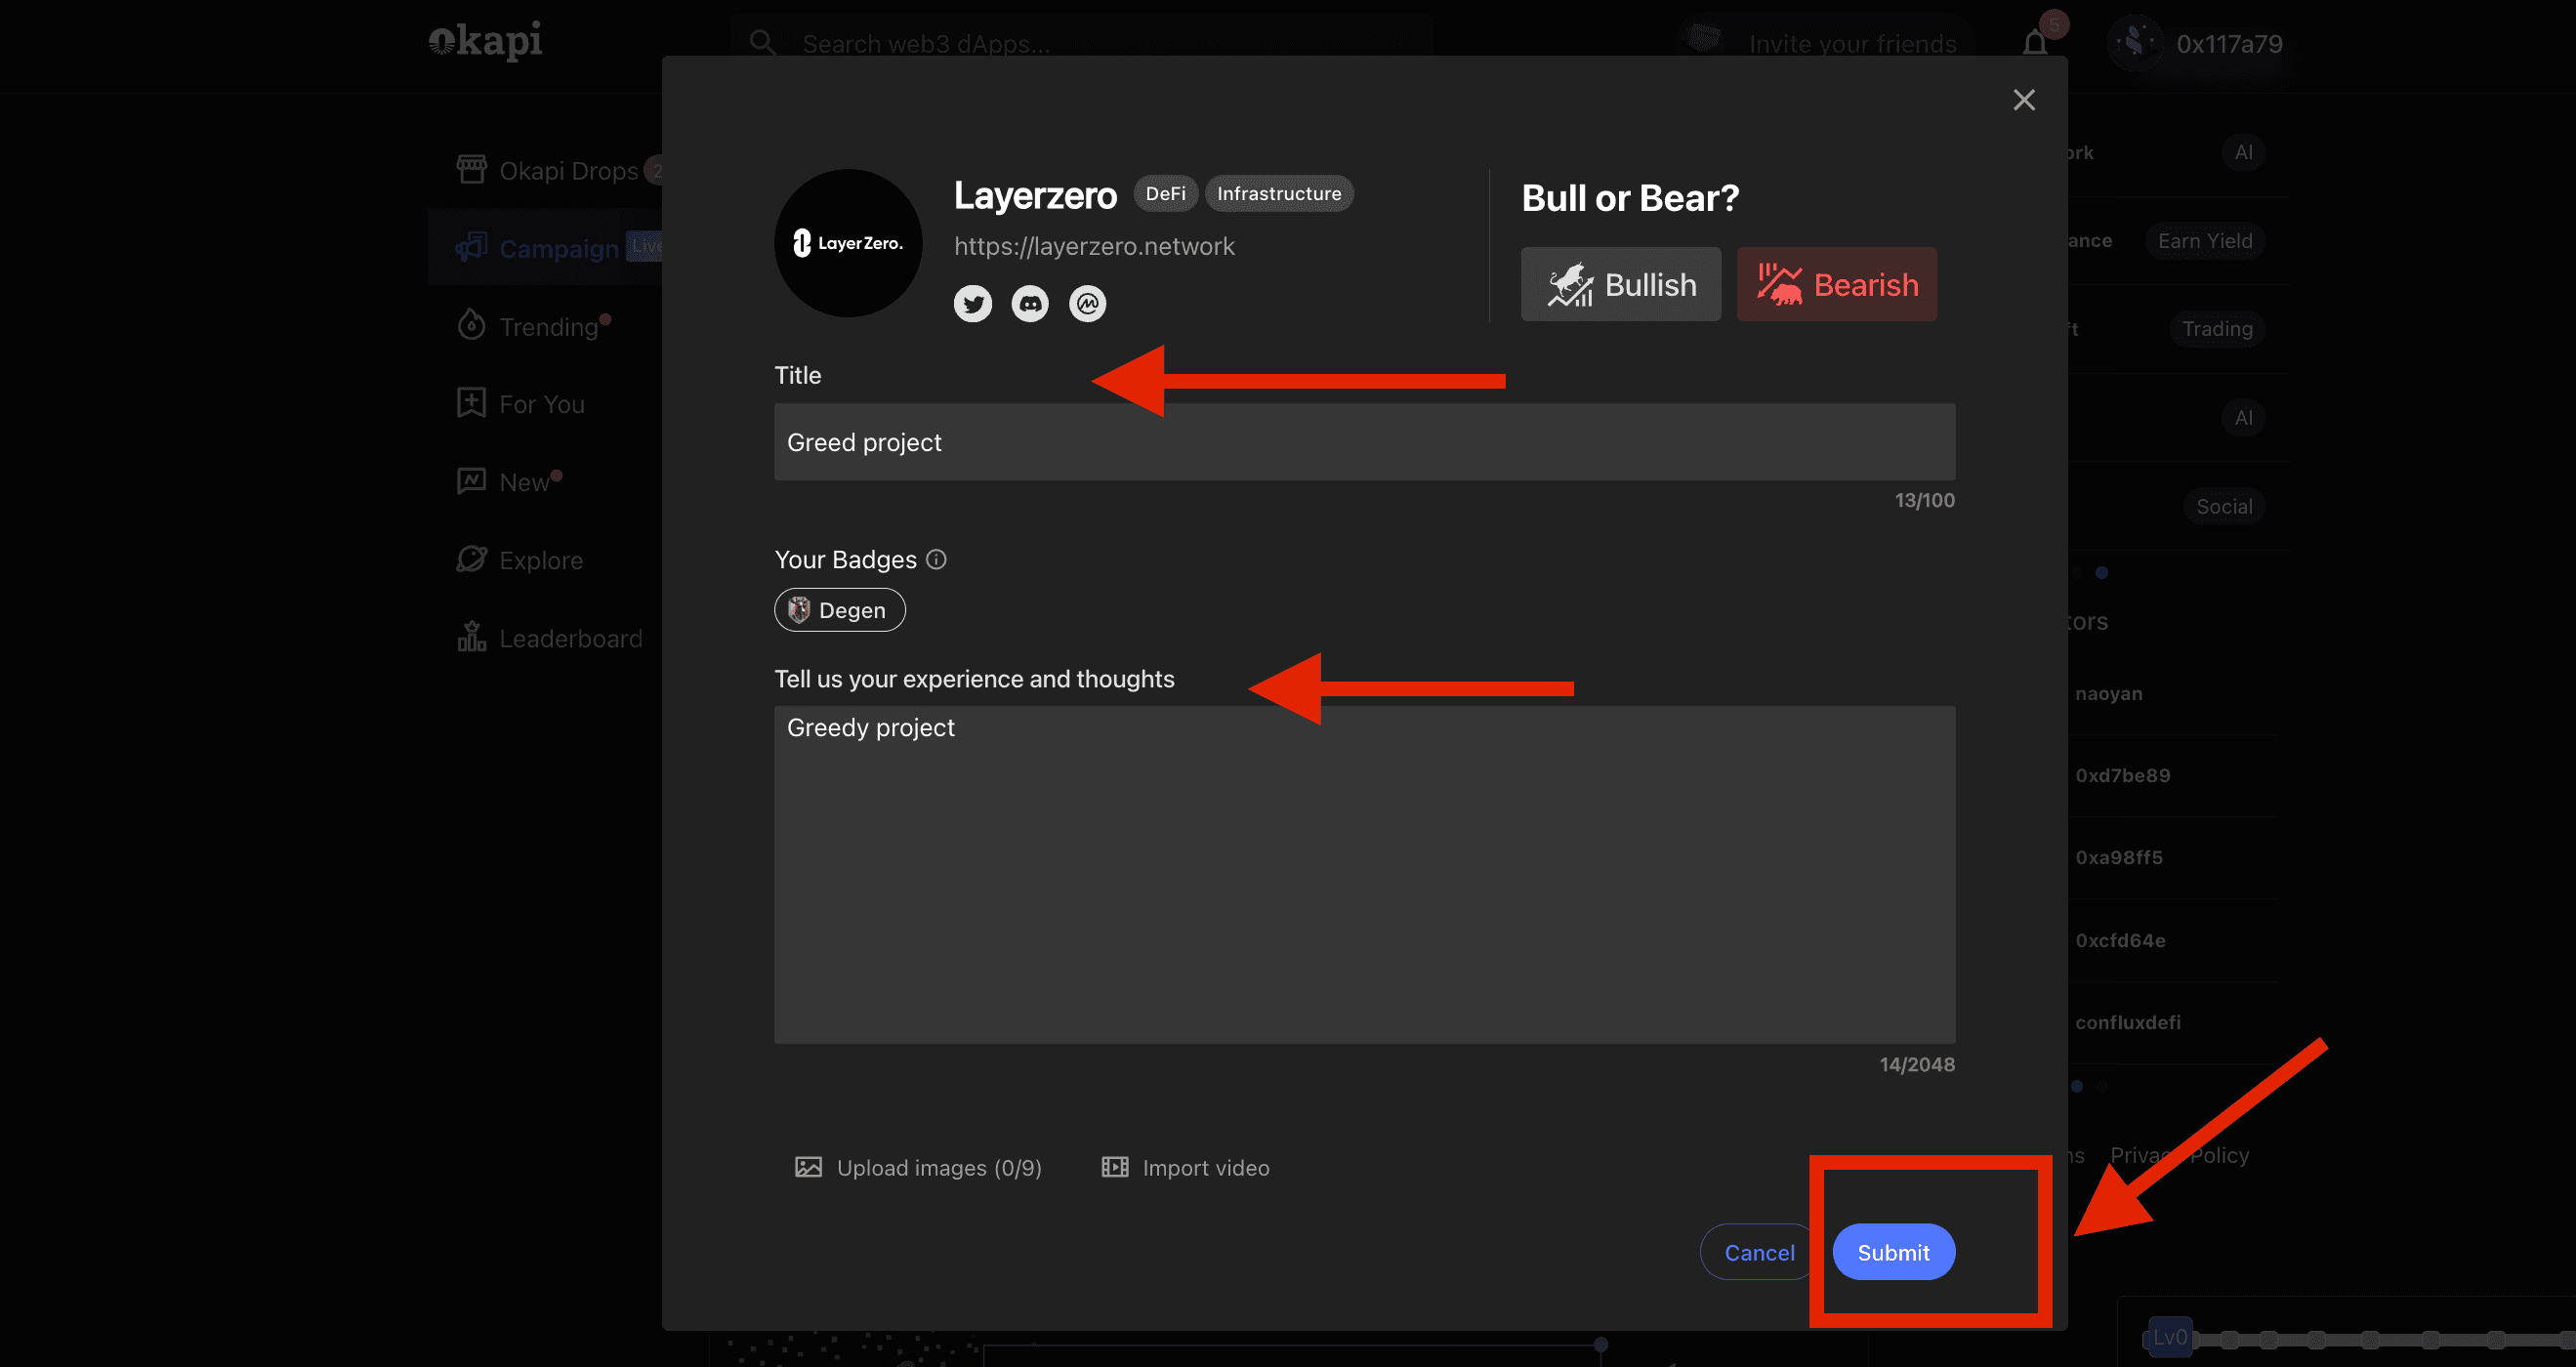Open Layerzero's Twitter profile icon

972,303
